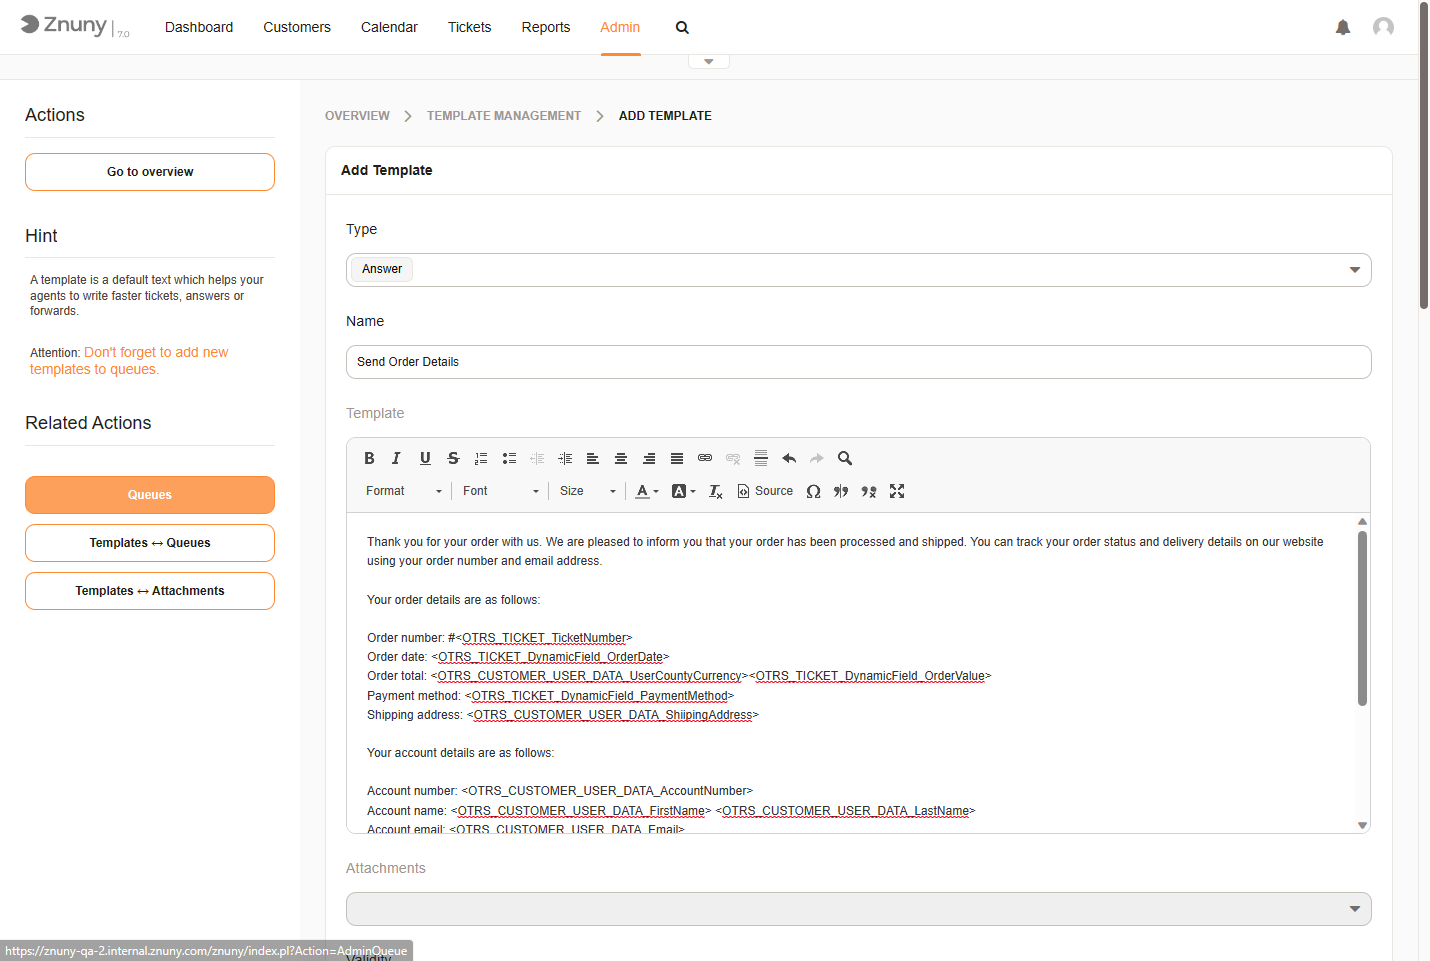Insert a special character with the omega icon

pyautogui.click(x=813, y=491)
